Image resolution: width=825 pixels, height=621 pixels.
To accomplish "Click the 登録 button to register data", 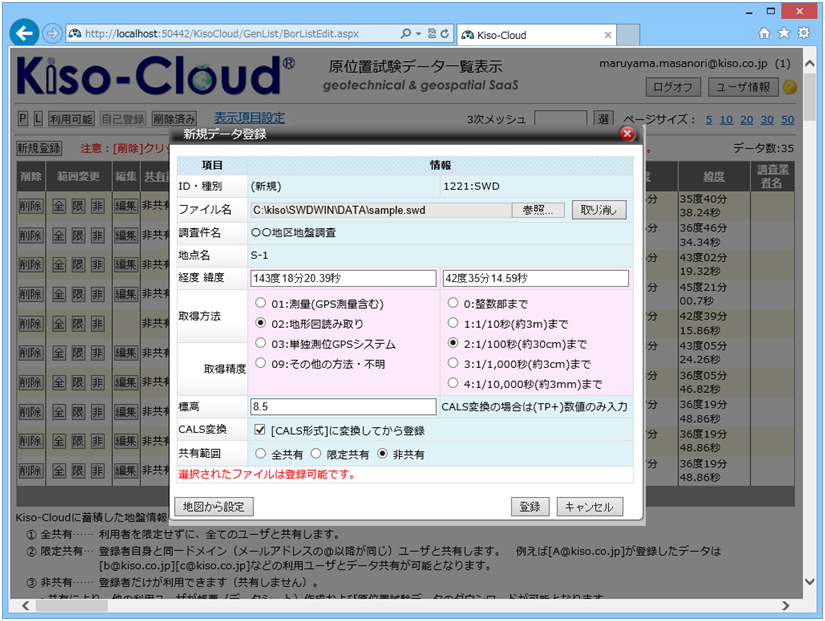I will [x=528, y=506].
